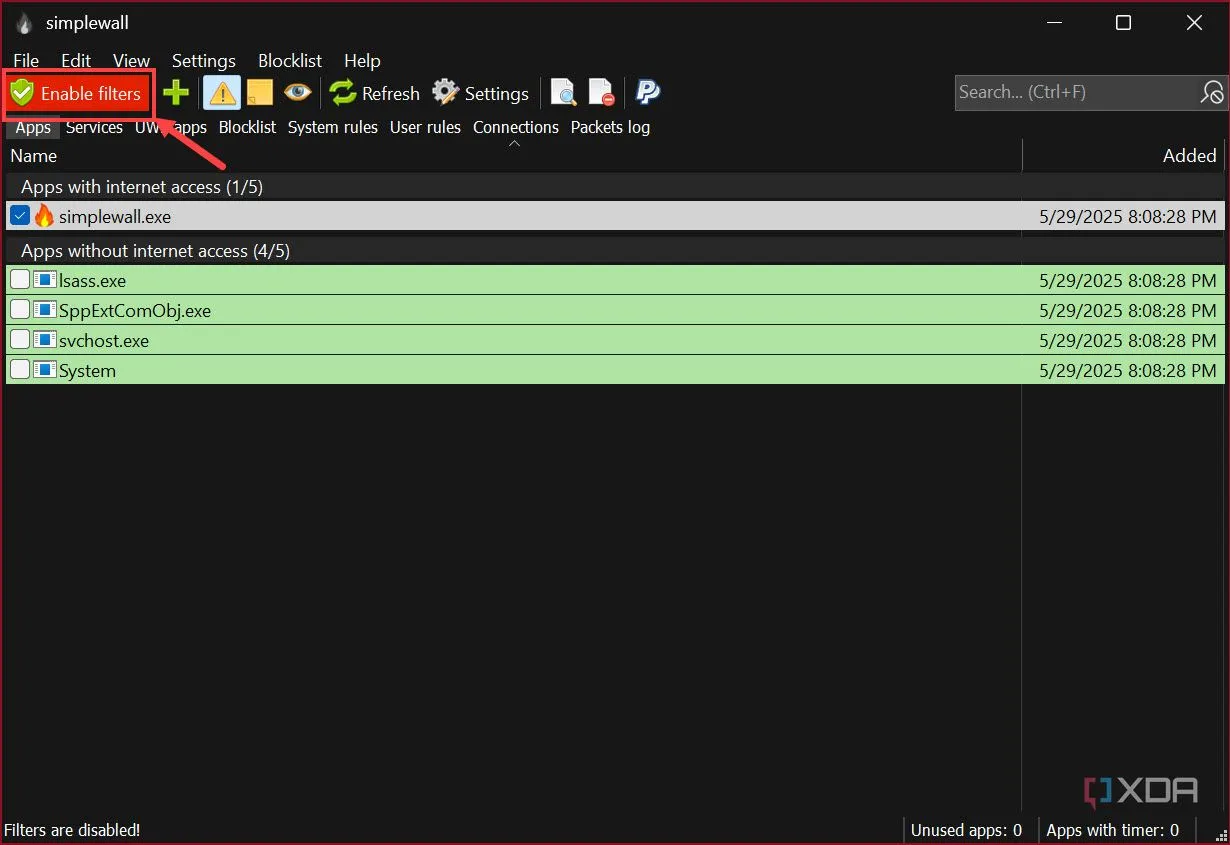The width and height of the screenshot is (1230, 845).
Task: Switch to the User rules tab
Action: pos(425,127)
